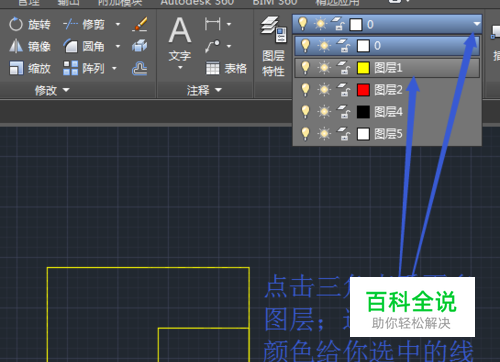Screen dimensions: 500x362
Task: Click the yellow color swatch of 图层1
Action: pos(363,68)
